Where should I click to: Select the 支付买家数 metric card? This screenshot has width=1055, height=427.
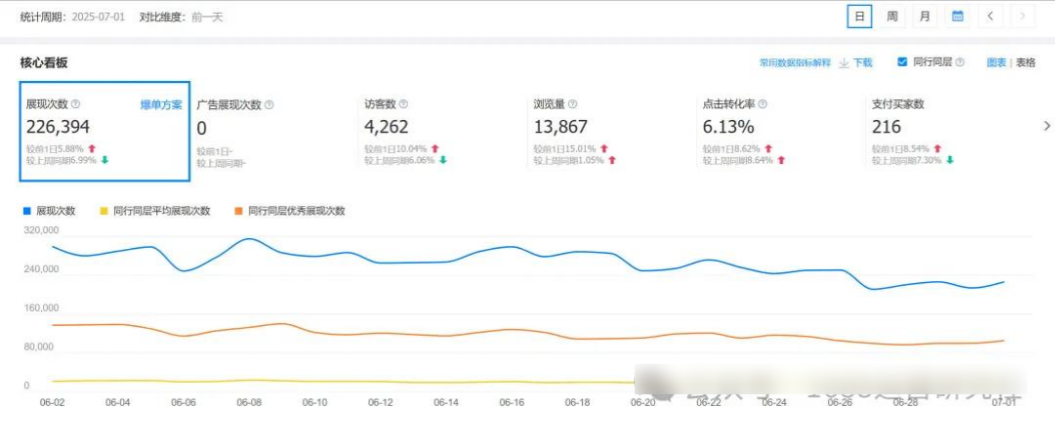pos(949,132)
